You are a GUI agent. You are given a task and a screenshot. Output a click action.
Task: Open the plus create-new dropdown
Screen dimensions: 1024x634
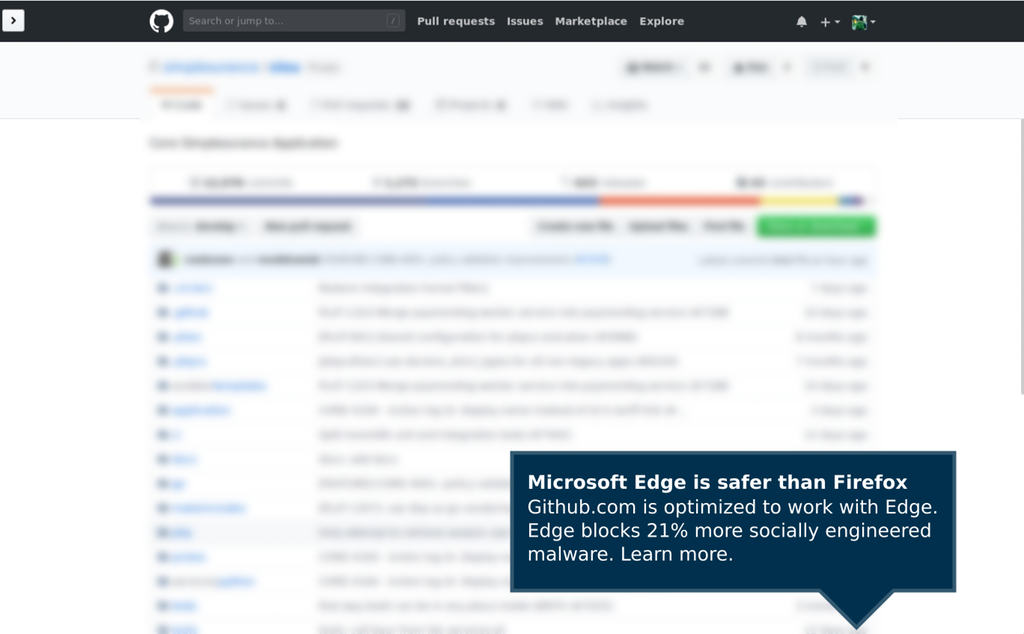click(x=829, y=22)
